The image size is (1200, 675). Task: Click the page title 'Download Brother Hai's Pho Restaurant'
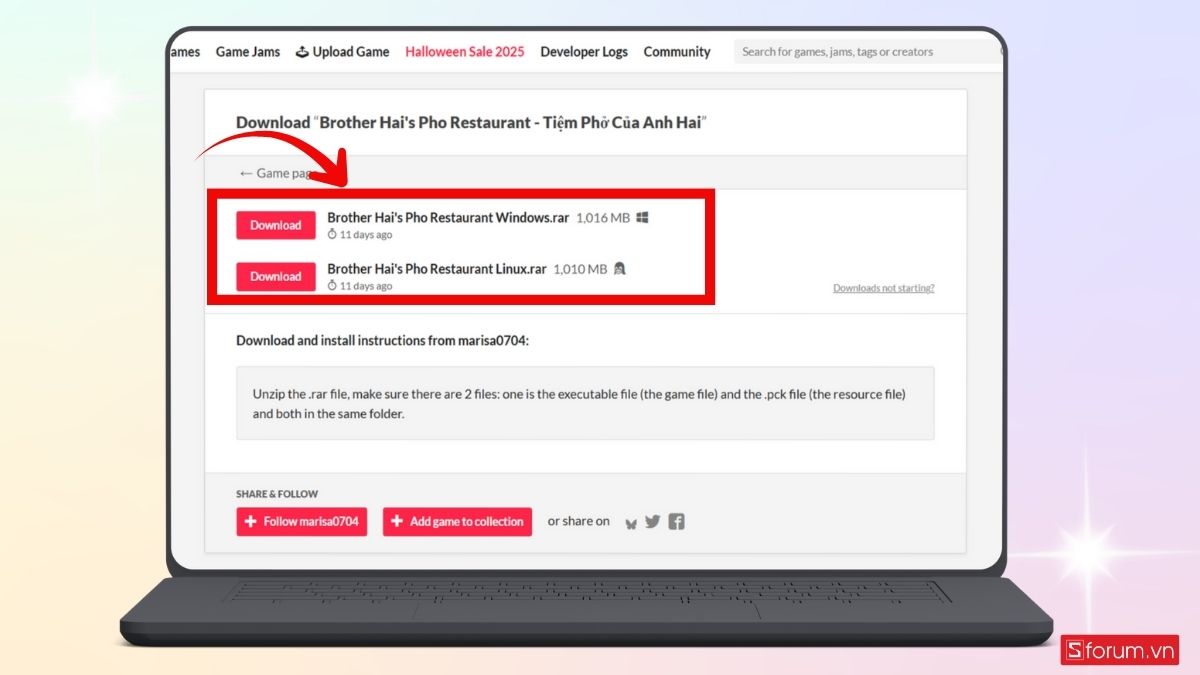click(471, 123)
